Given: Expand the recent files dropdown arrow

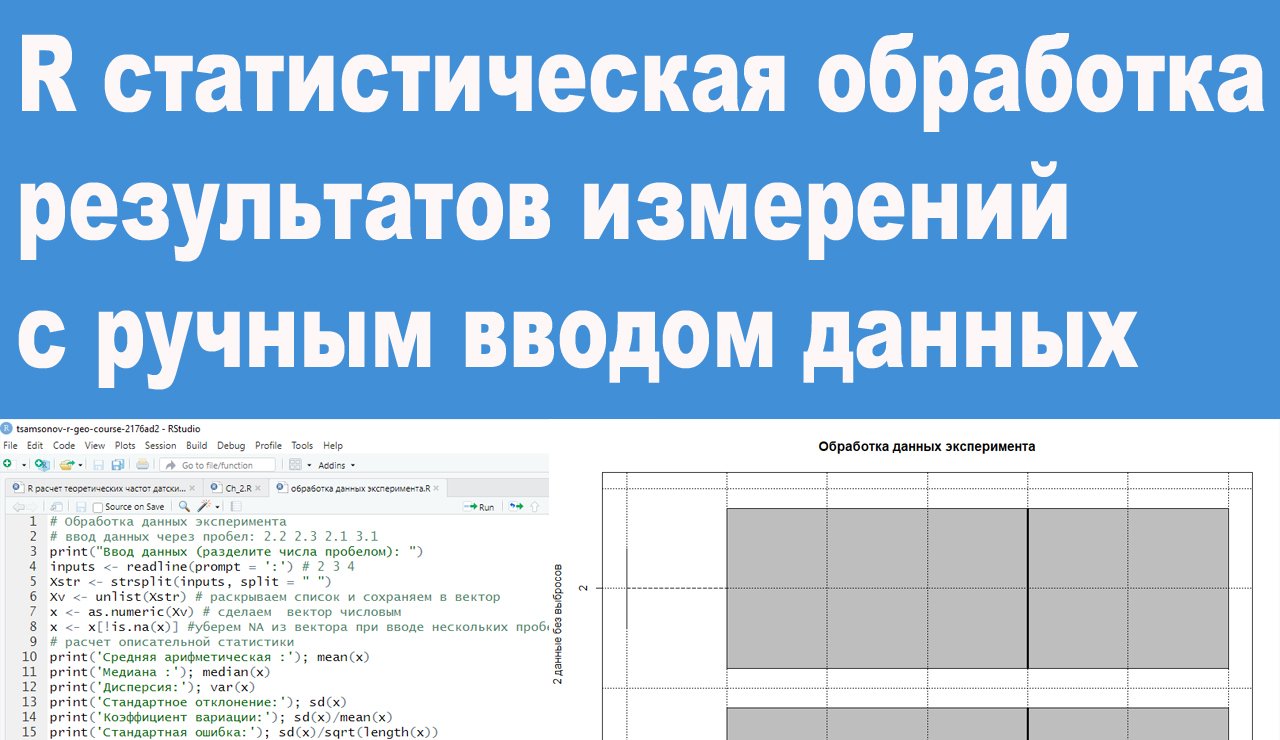Looking at the screenshot, I should [x=80, y=466].
